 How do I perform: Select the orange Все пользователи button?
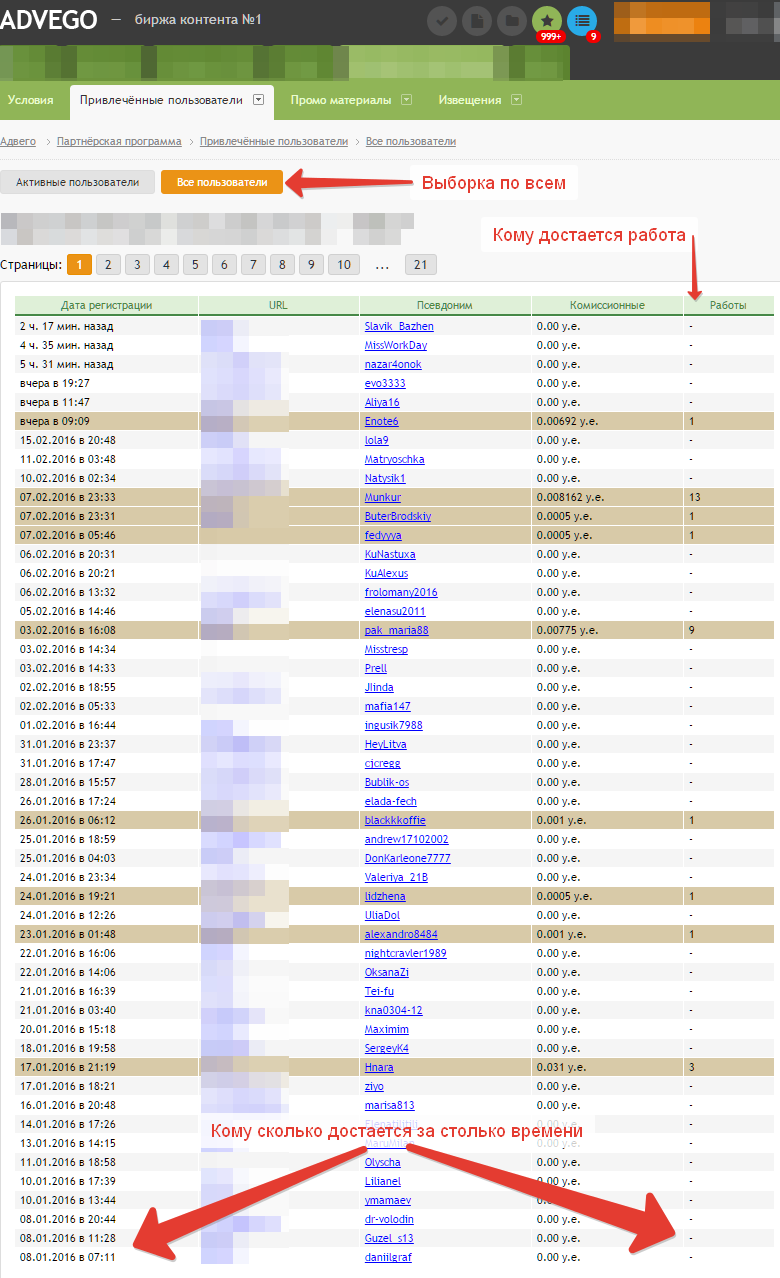222,182
